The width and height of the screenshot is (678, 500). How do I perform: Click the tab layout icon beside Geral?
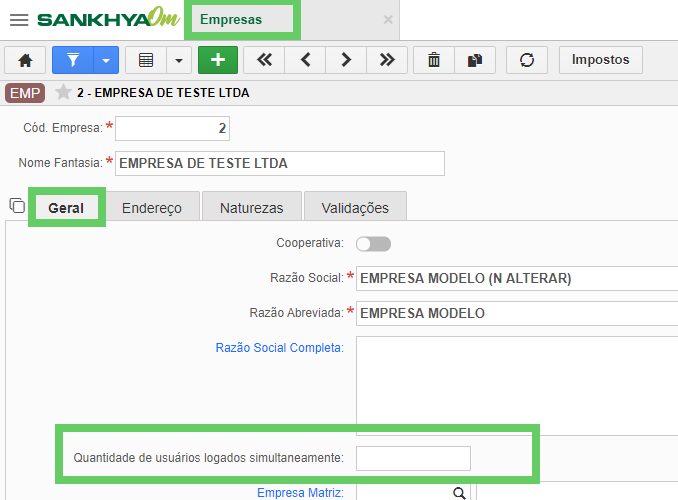tap(17, 205)
